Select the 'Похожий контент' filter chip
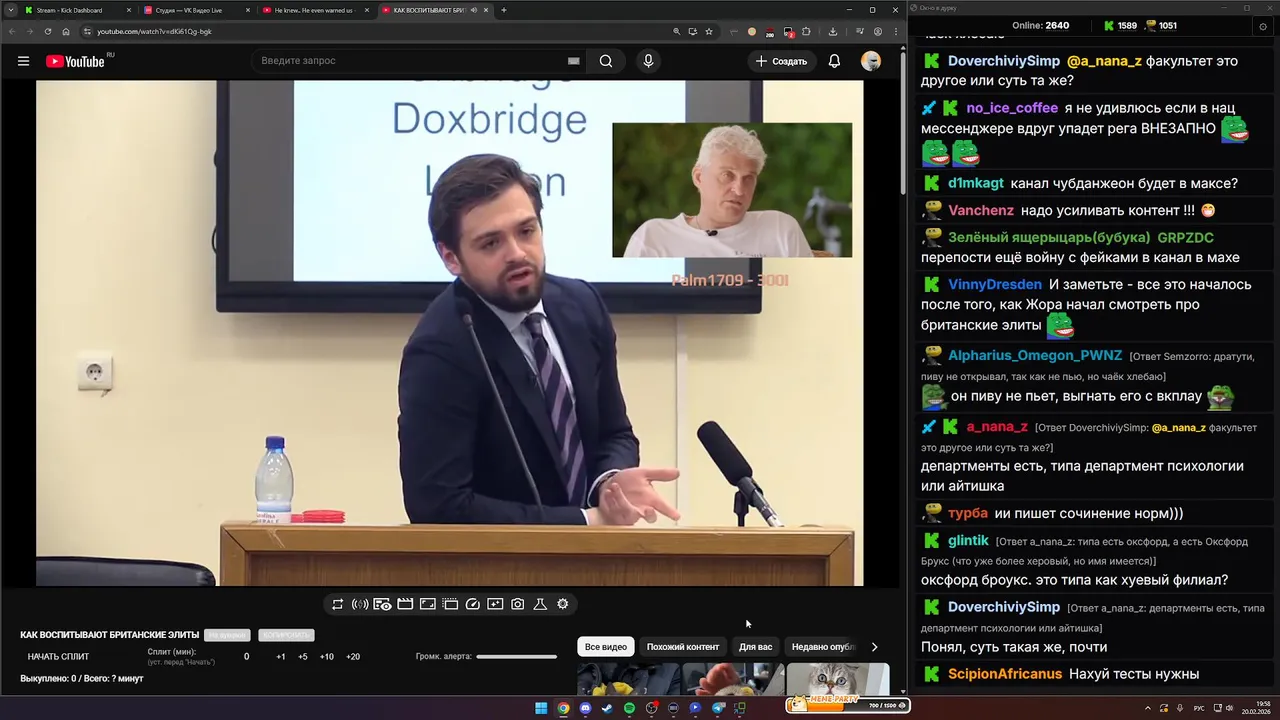The width and height of the screenshot is (1280, 720). pos(683,647)
